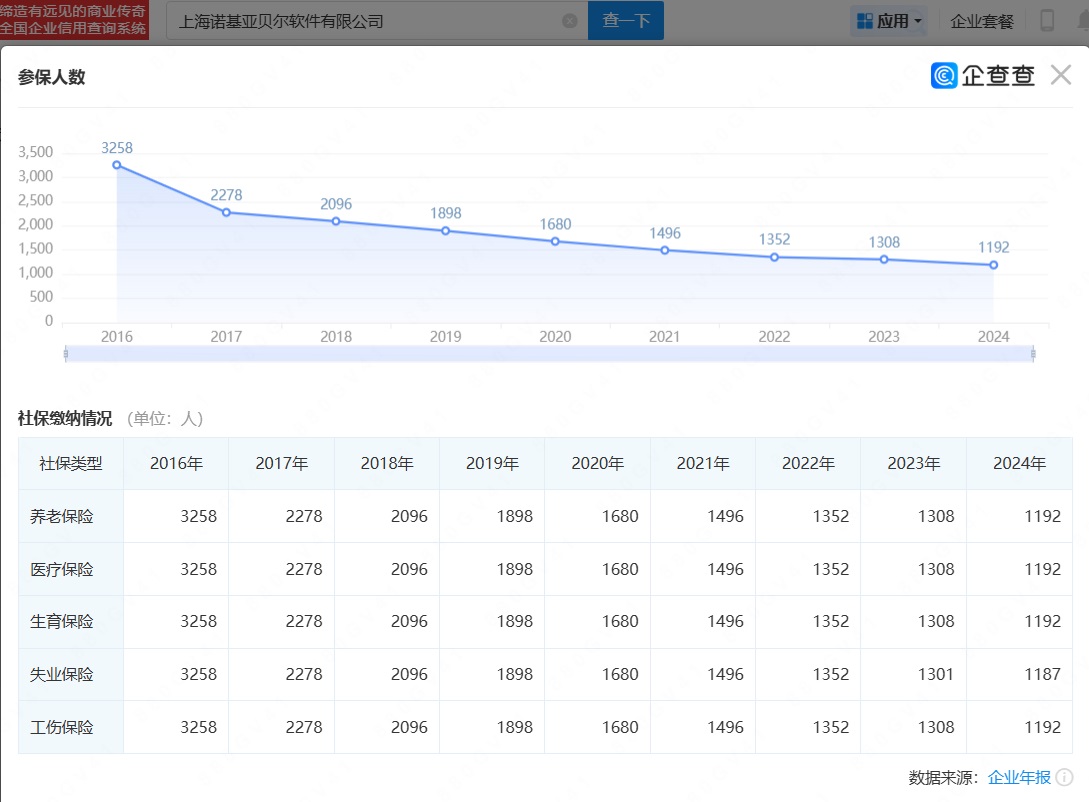Open the 应用 dropdown menu
The width and height of the screenshot is (1089, 802).
[889, 21]
